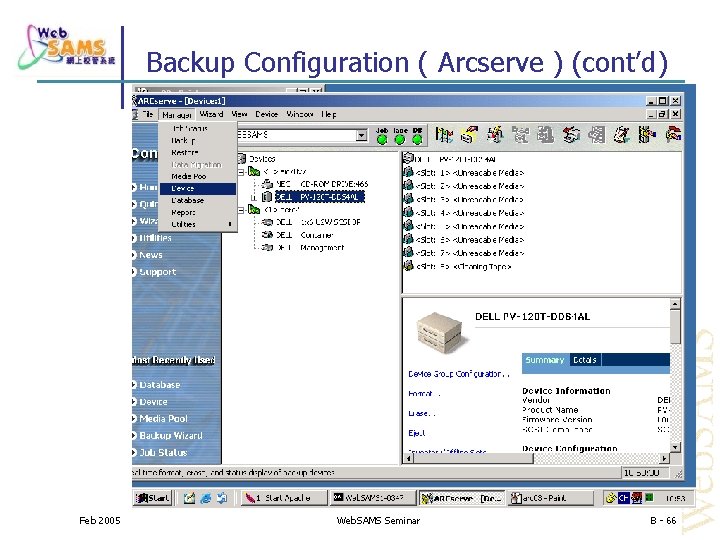The width and height of the screenshot is (720, 540).
Task: Switch to the Details tab
Action: point(585,360)
